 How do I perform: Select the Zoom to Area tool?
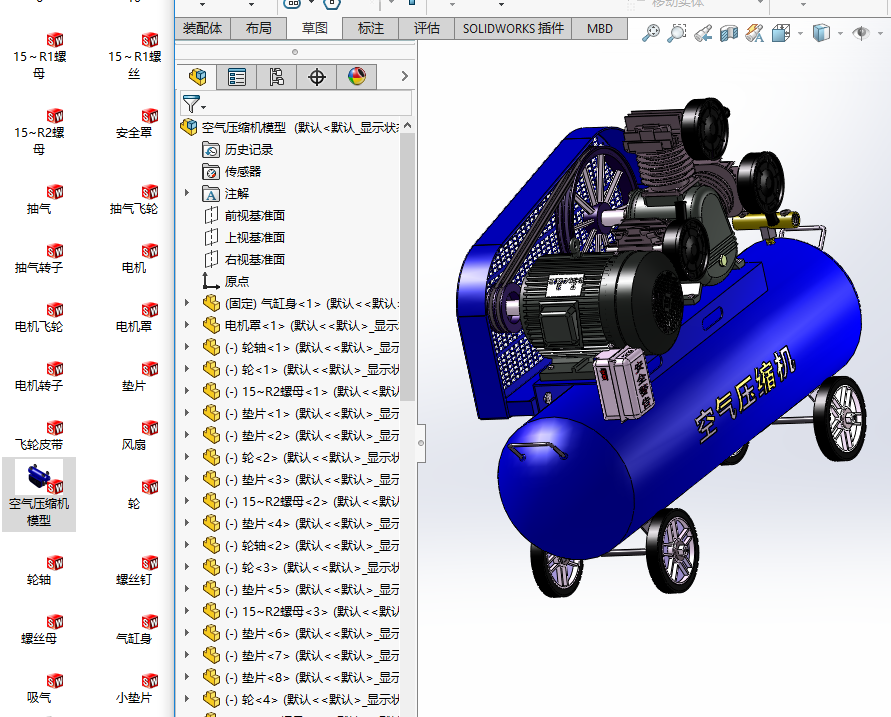pos(677,34)
